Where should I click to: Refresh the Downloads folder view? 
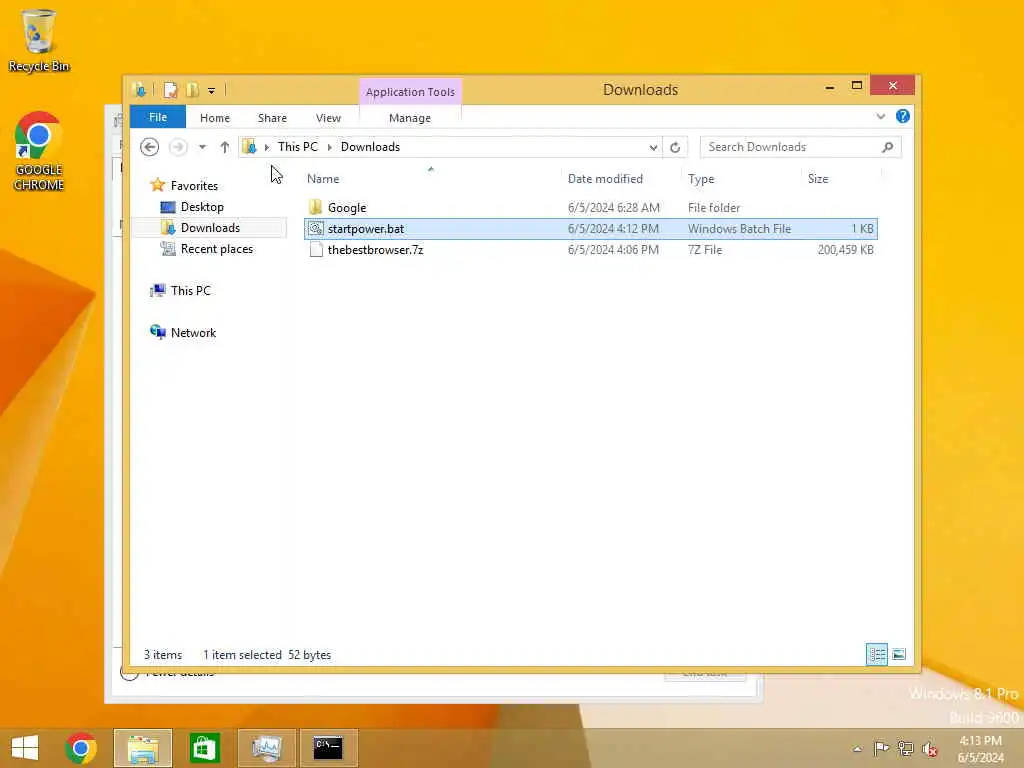(675, 148)
